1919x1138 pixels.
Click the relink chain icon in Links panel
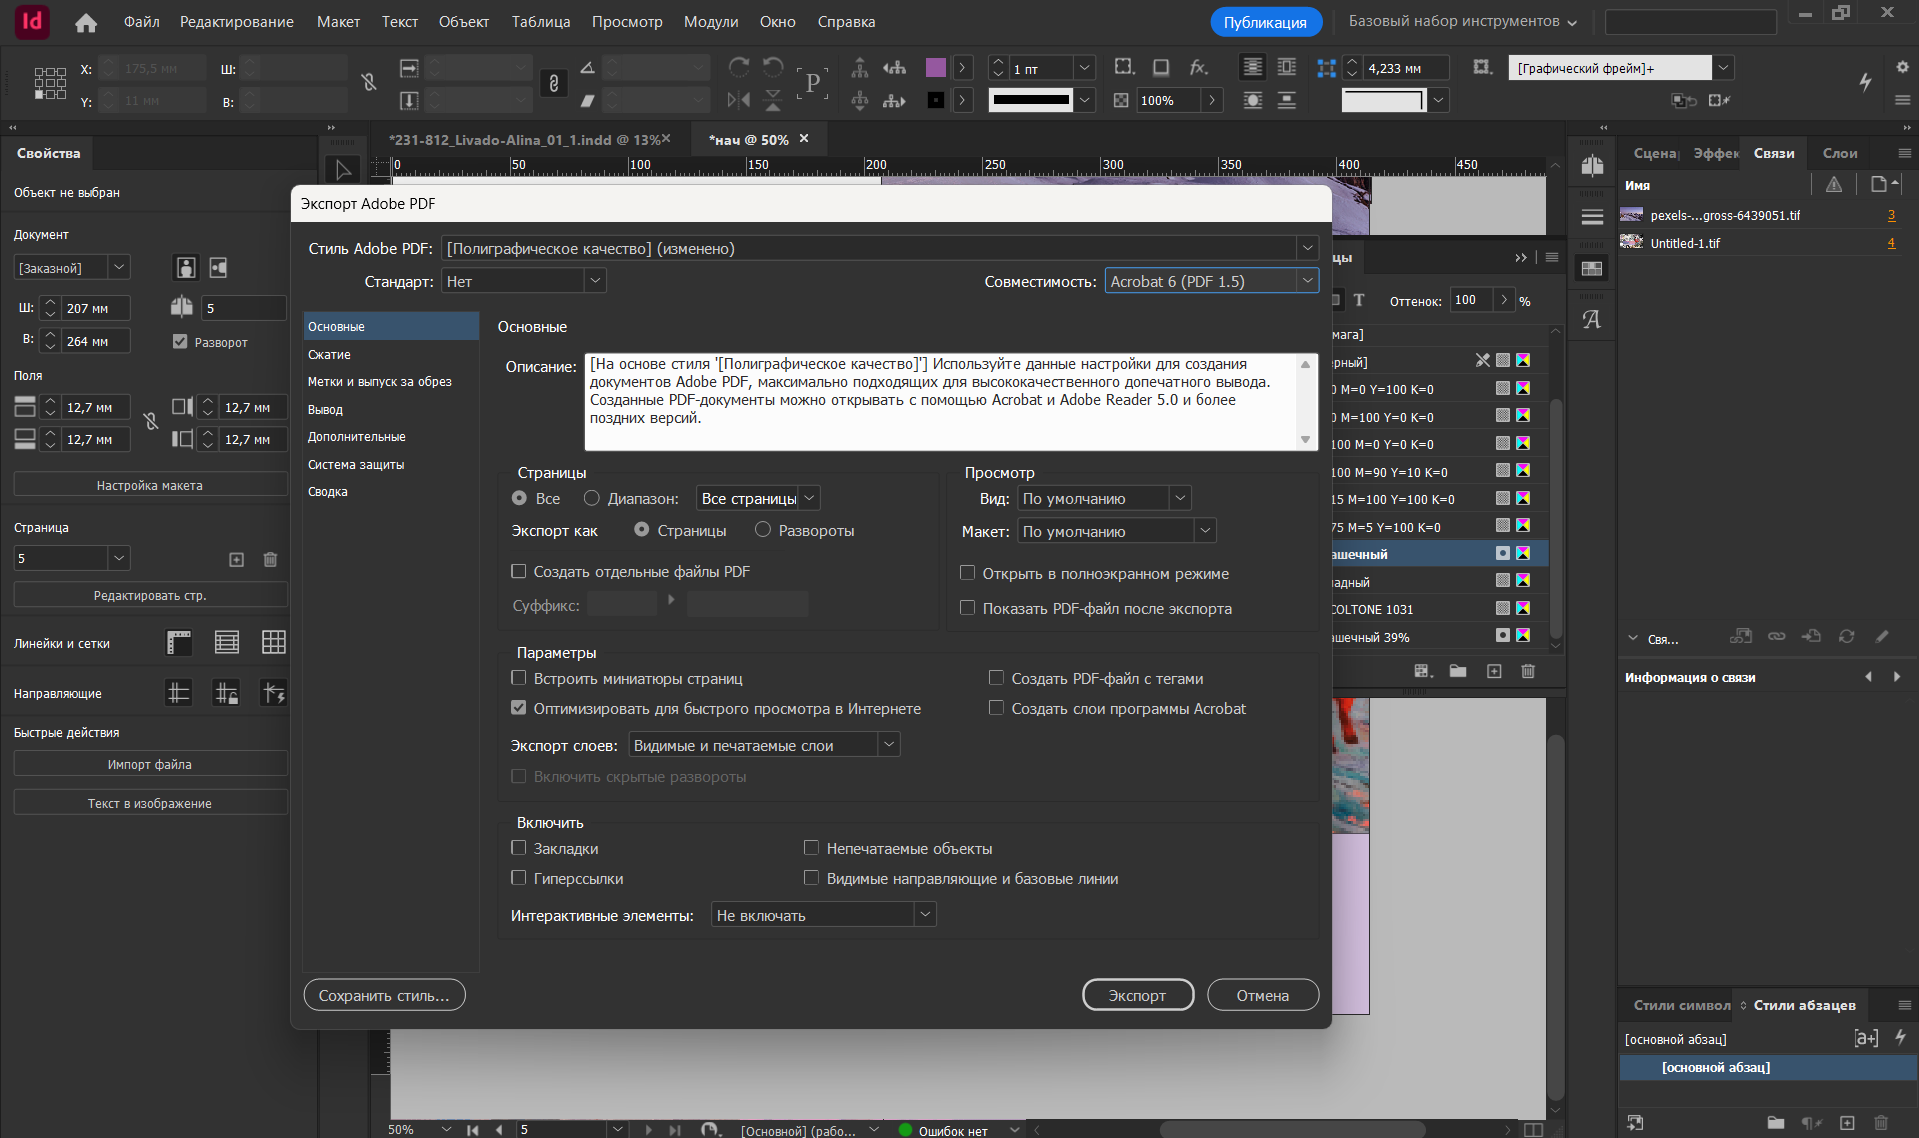1776,636
